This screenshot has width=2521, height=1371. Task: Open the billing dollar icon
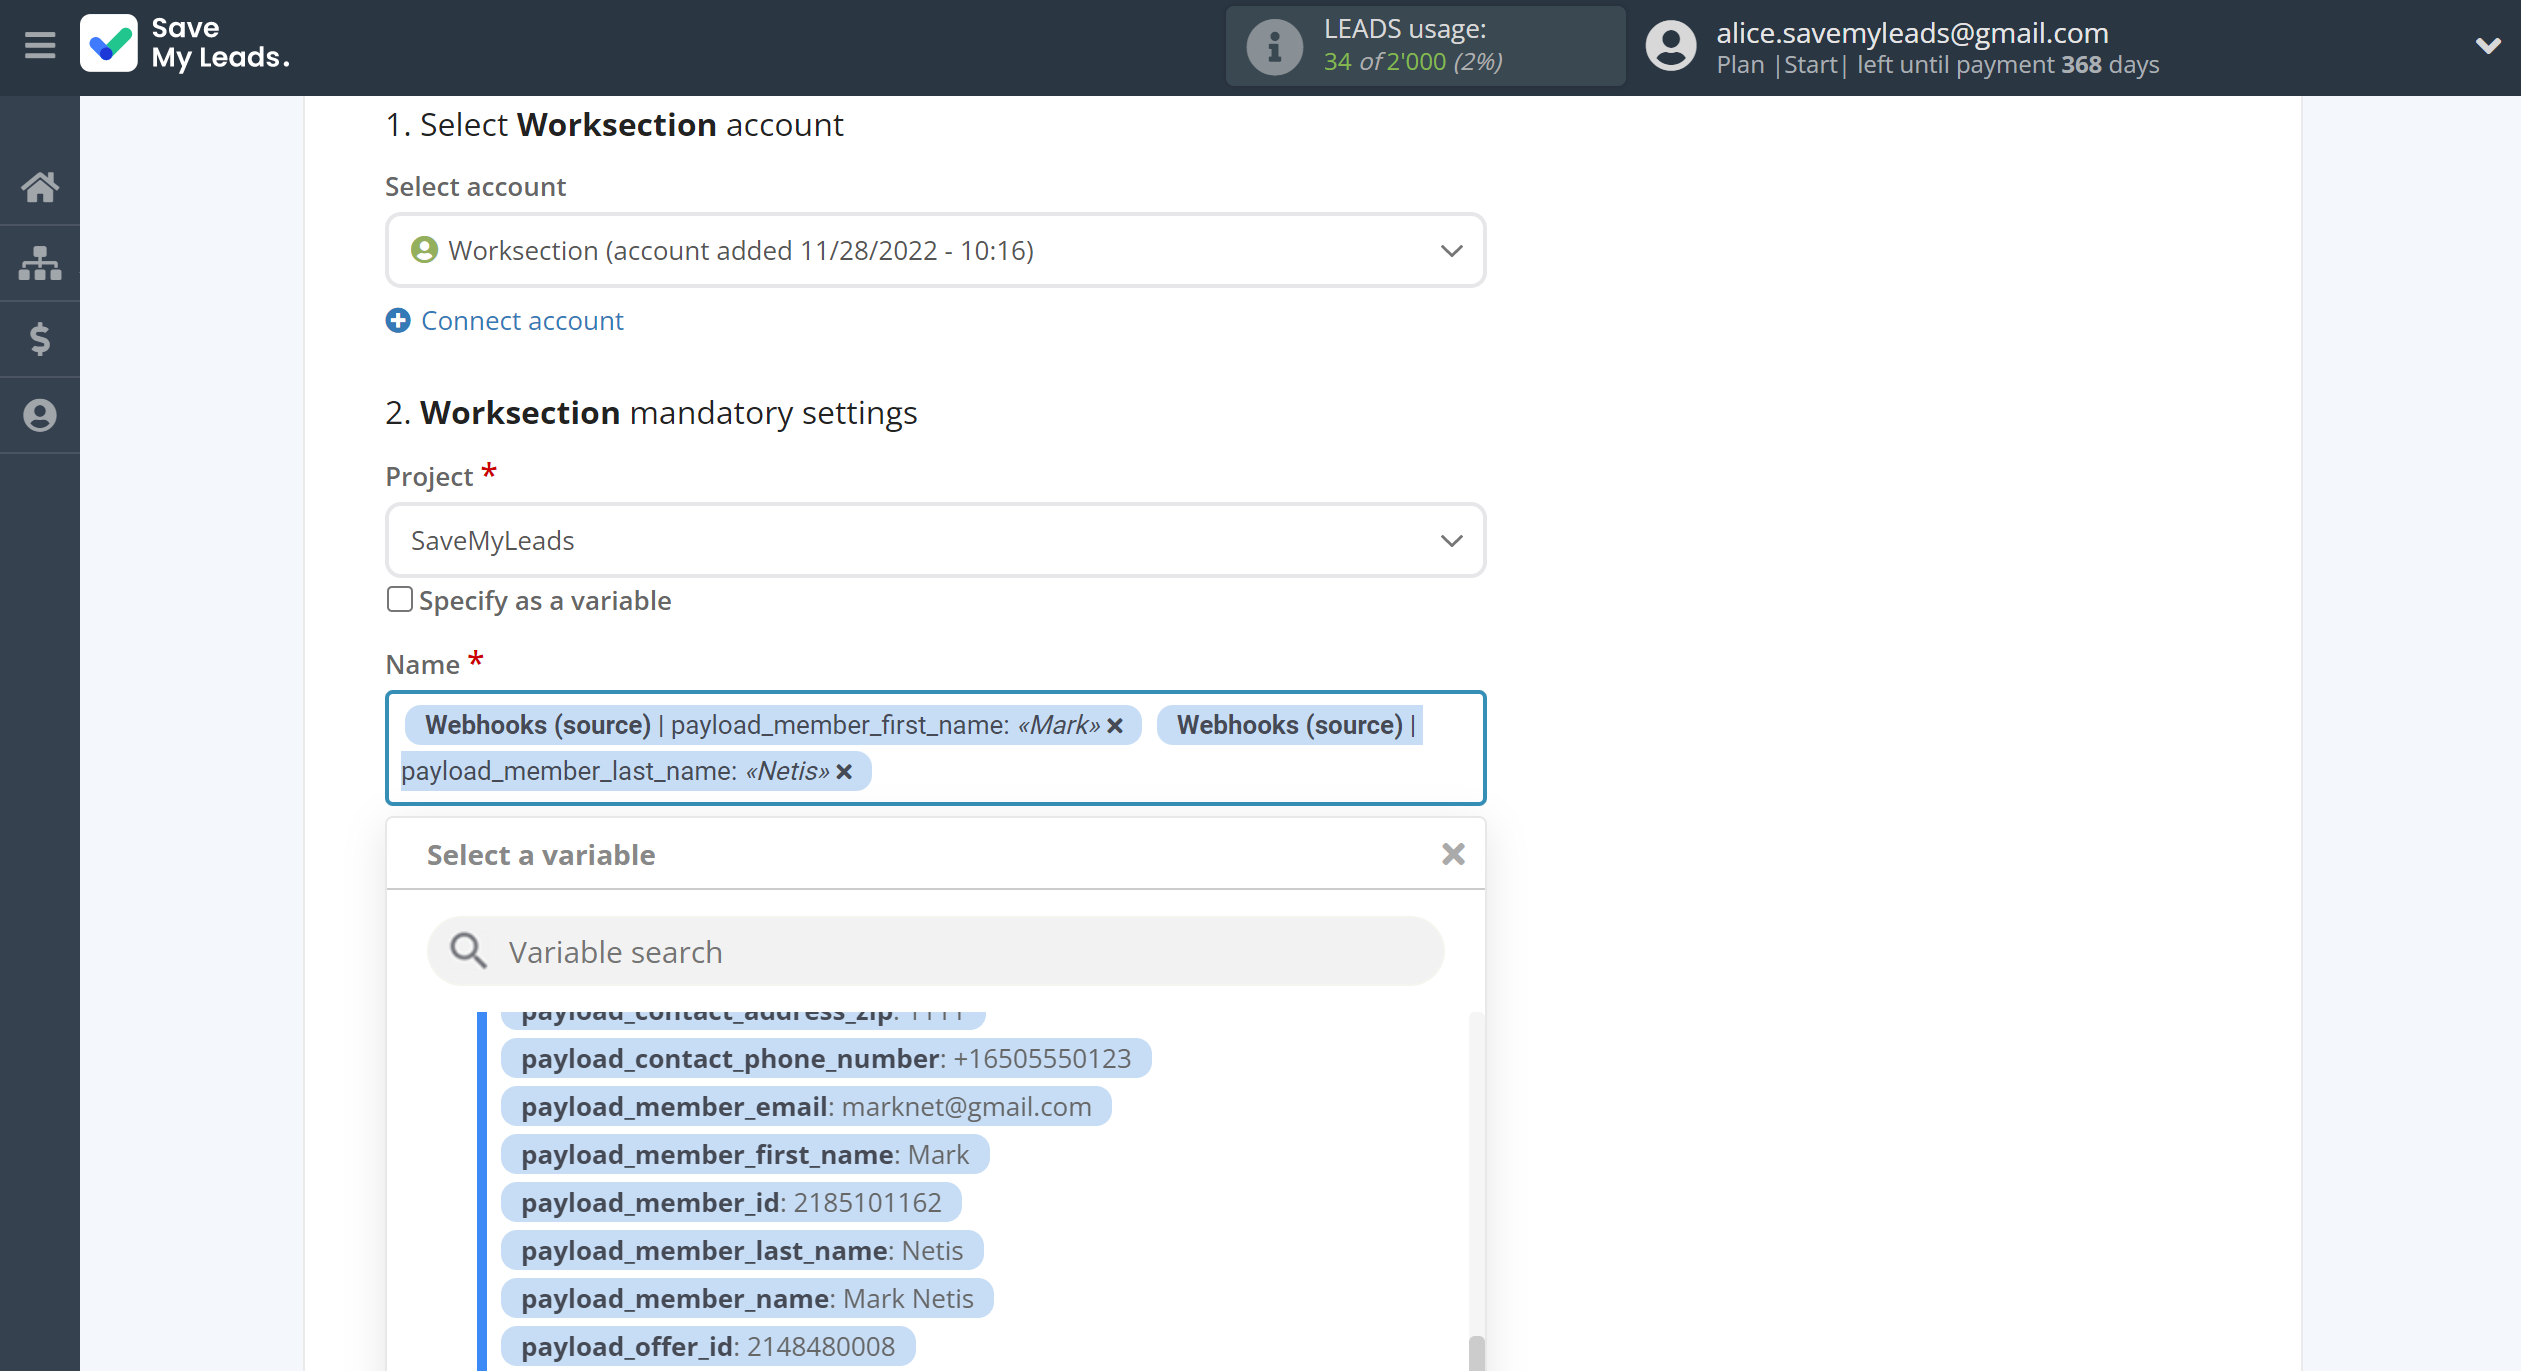pyautogui.click(x=40, y=339)
